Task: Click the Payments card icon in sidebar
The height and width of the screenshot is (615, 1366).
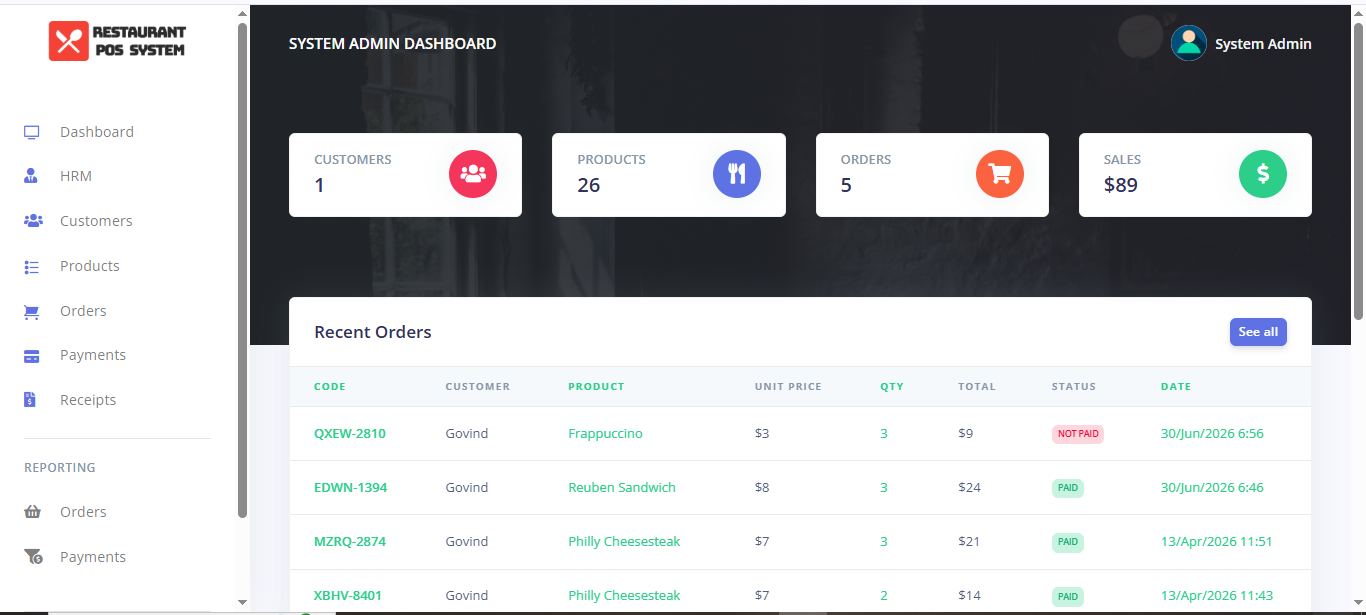Action: tap(32, 355)
